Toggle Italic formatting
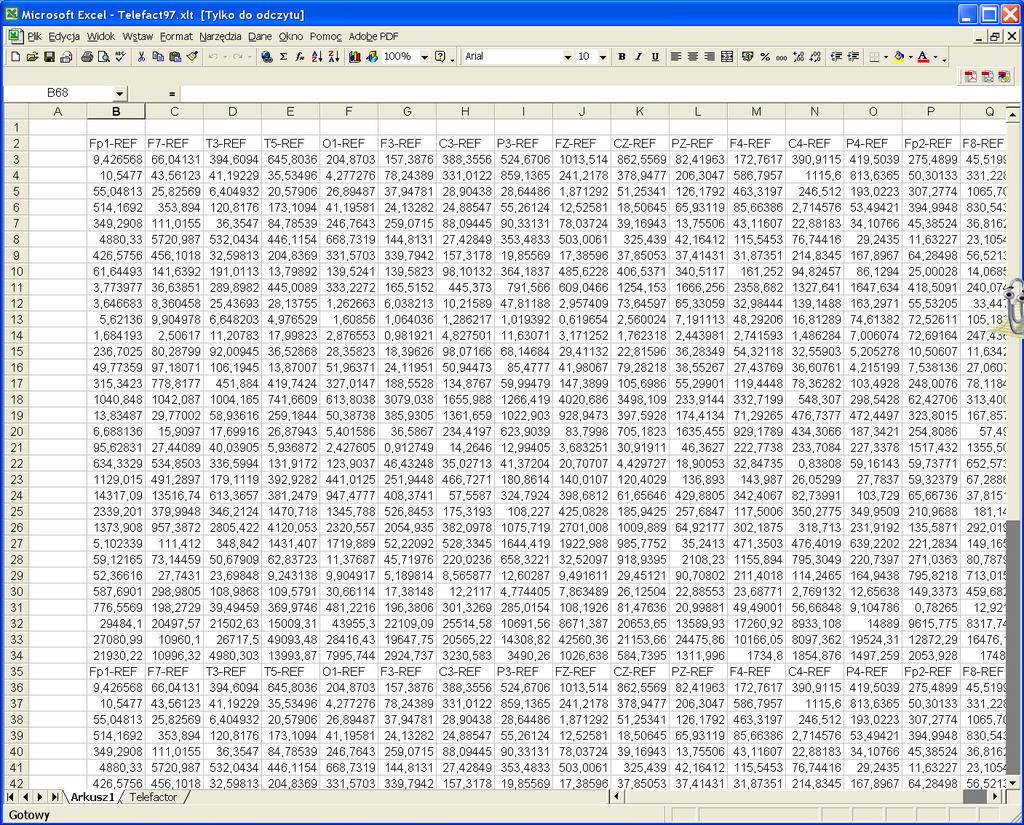The height and width of the screenshot is (825, 1024). point(638,57)
